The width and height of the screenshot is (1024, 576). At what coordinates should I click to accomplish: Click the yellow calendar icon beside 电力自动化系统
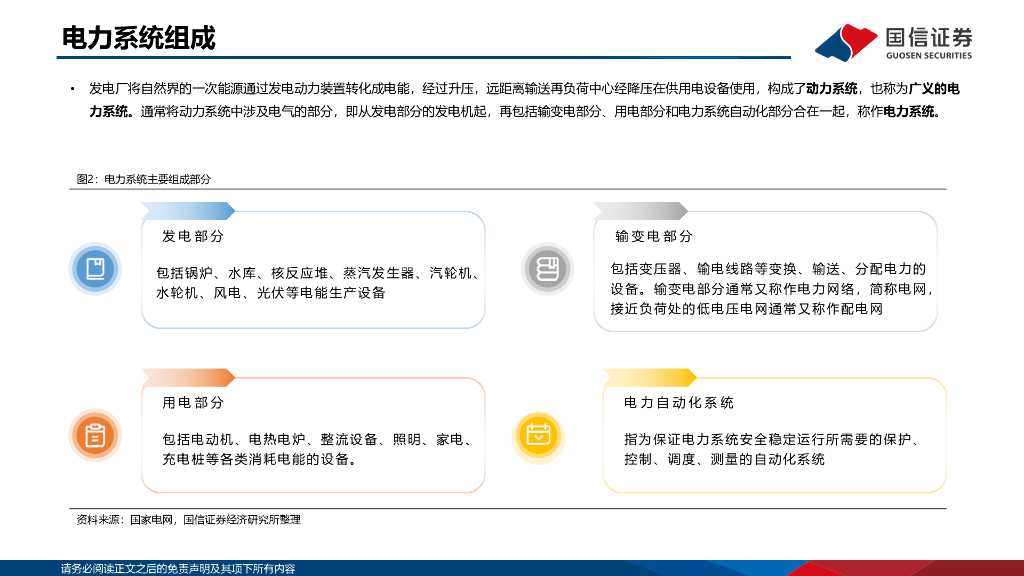click(538, 436)
